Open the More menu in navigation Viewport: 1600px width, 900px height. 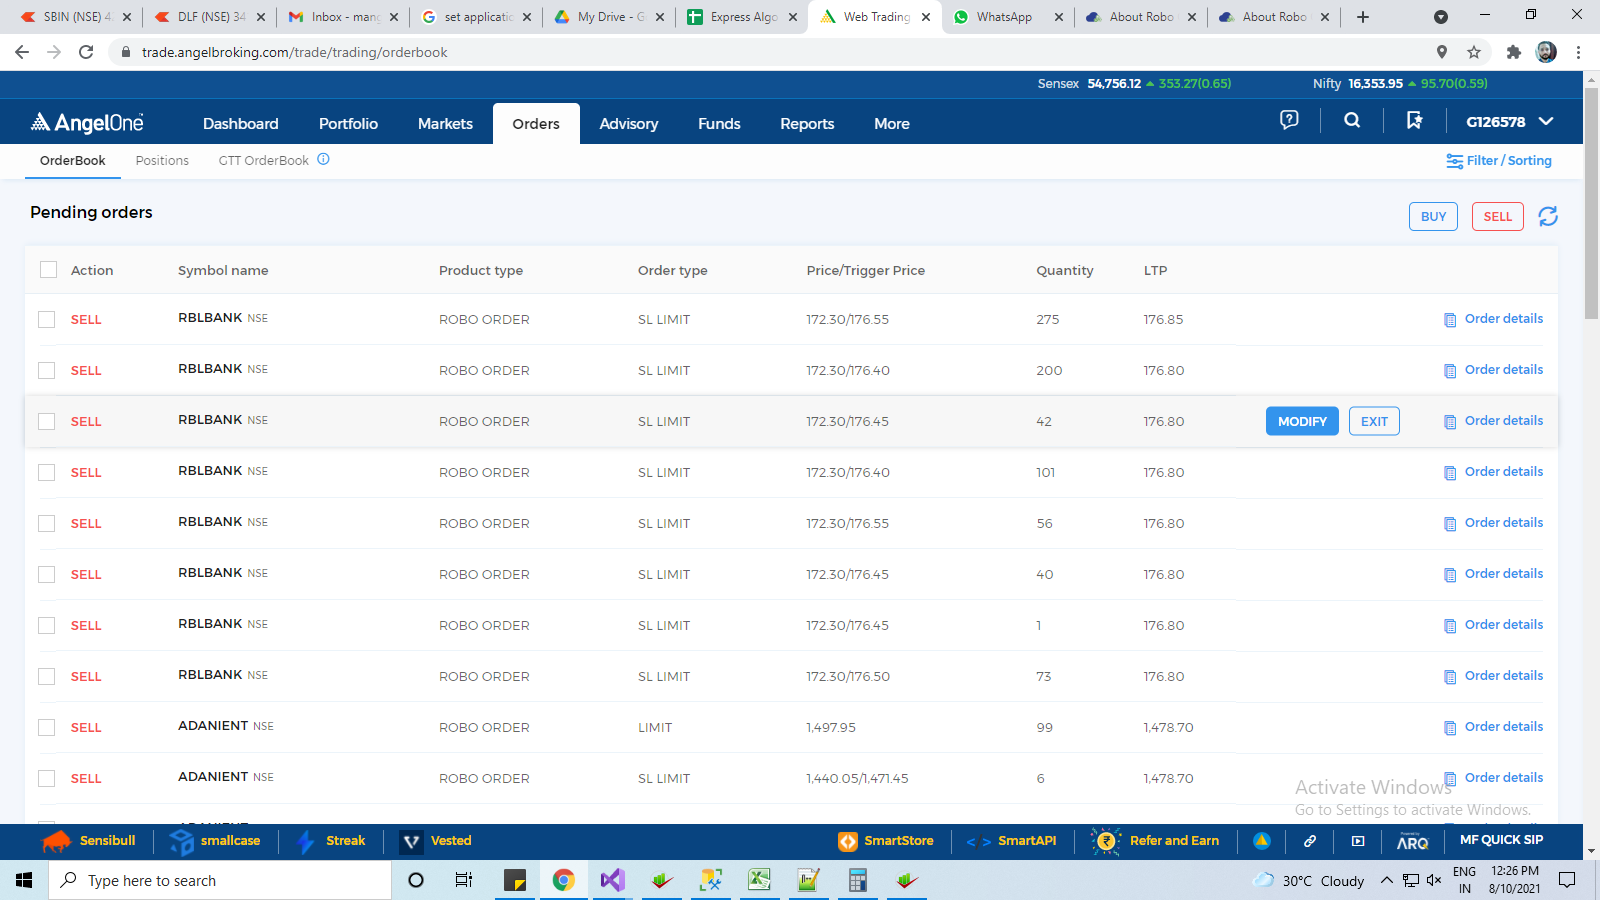pyautogui.click(x=892, y=124)
